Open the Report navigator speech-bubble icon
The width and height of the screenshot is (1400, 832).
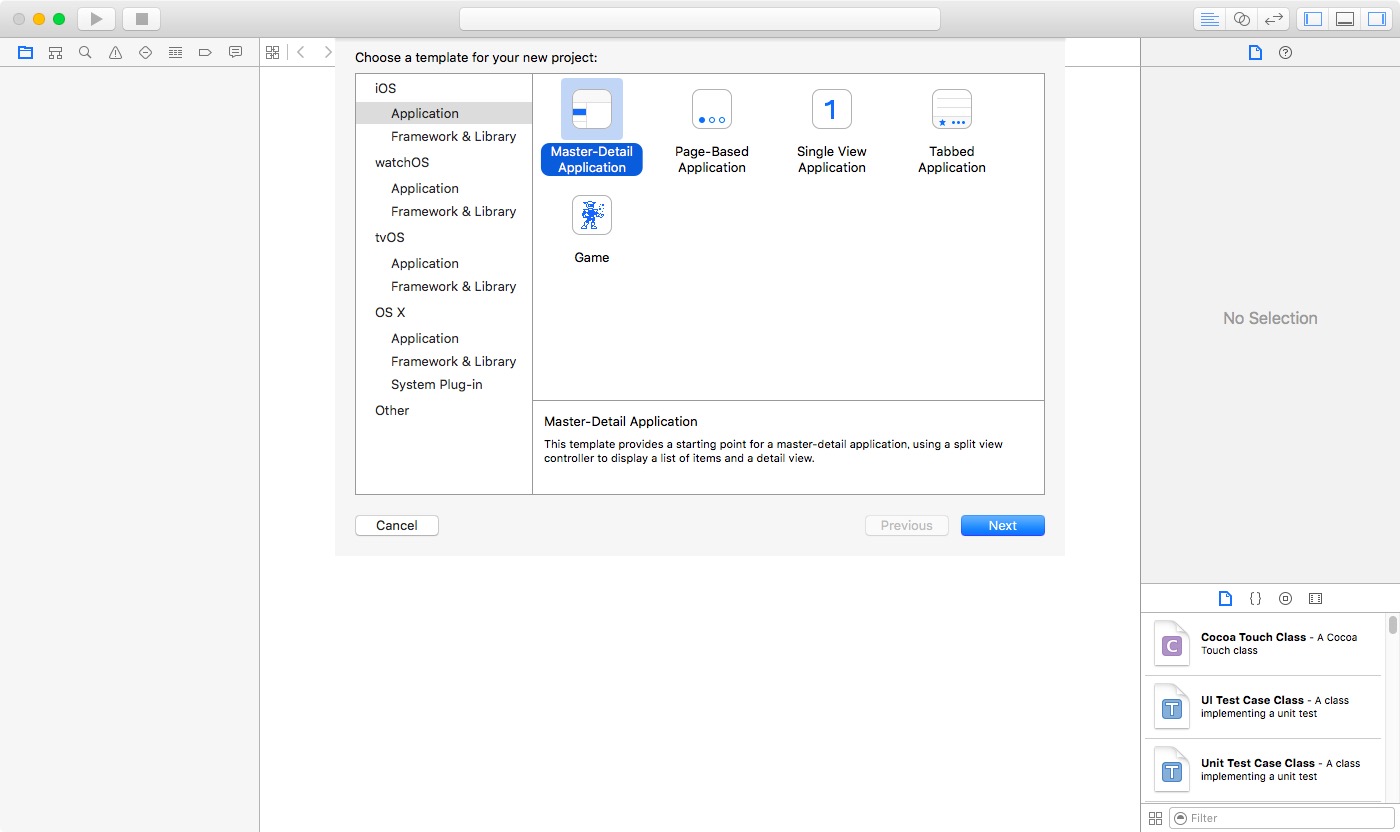click(x=235, y=52)
